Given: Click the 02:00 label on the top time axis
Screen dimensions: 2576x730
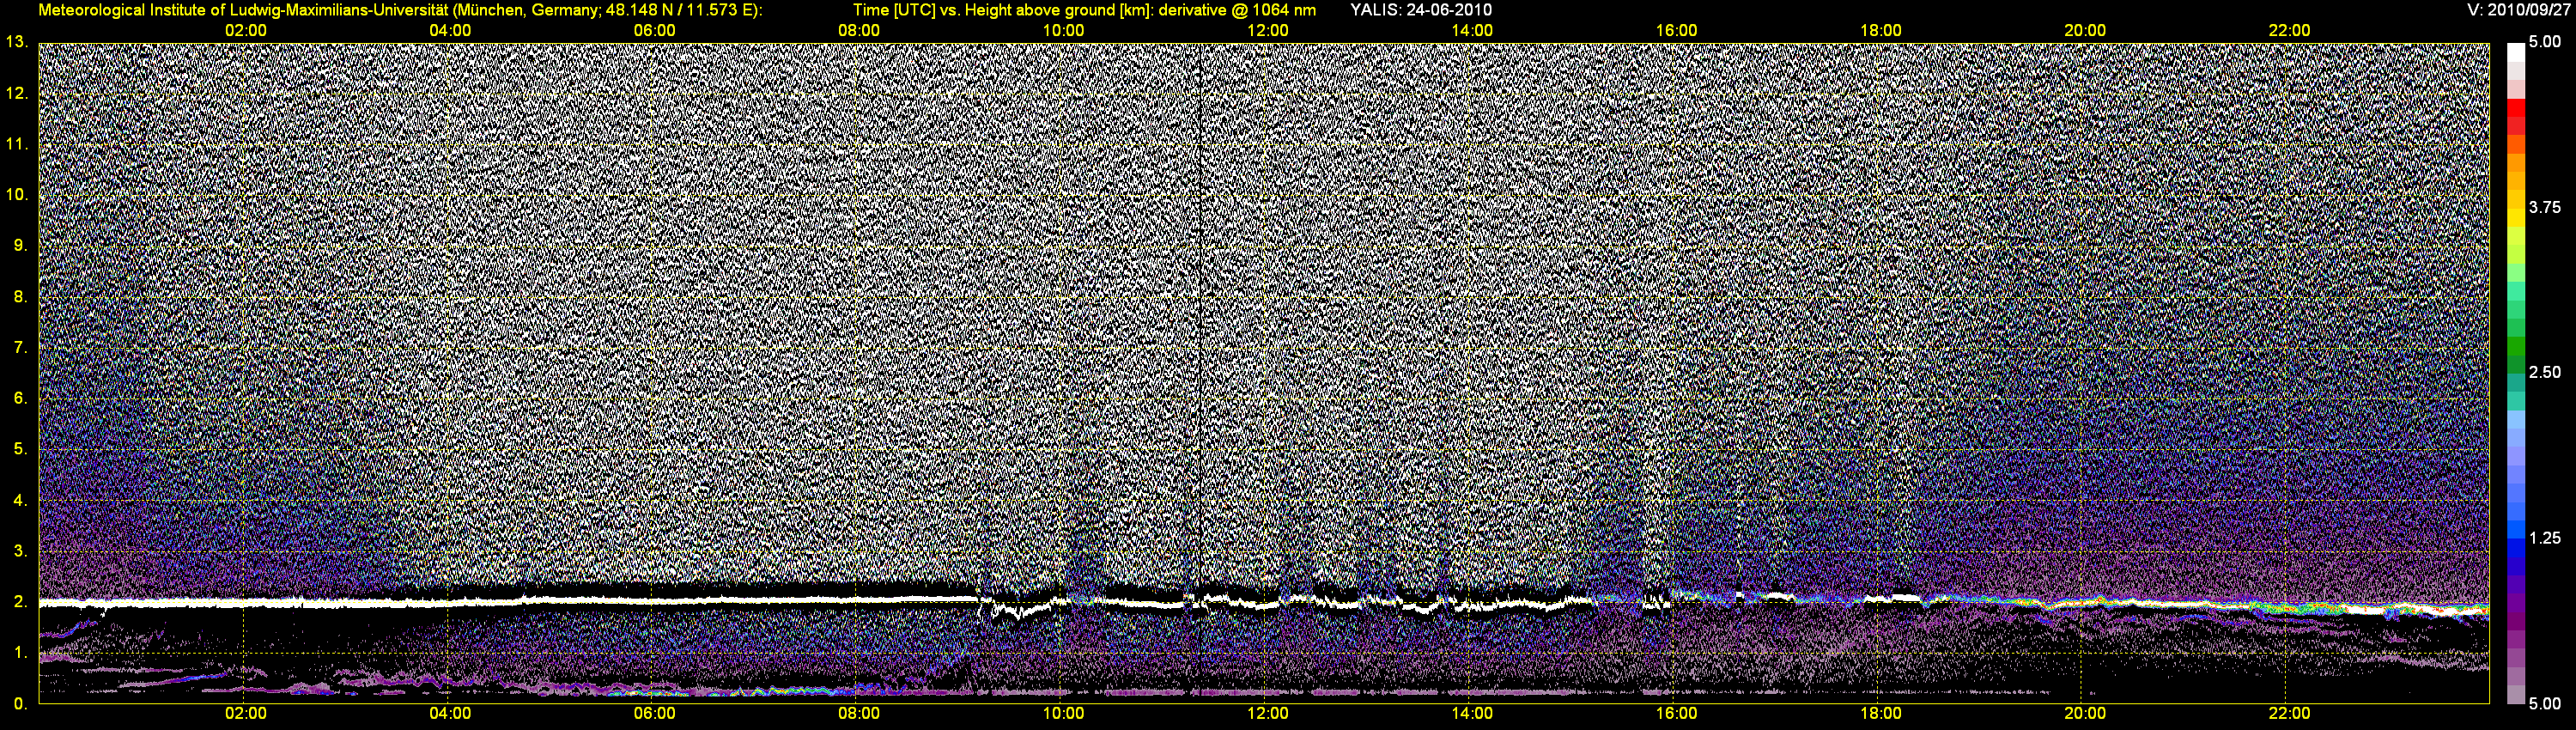Looking at the screenshot, I should (x=245, y=31).
